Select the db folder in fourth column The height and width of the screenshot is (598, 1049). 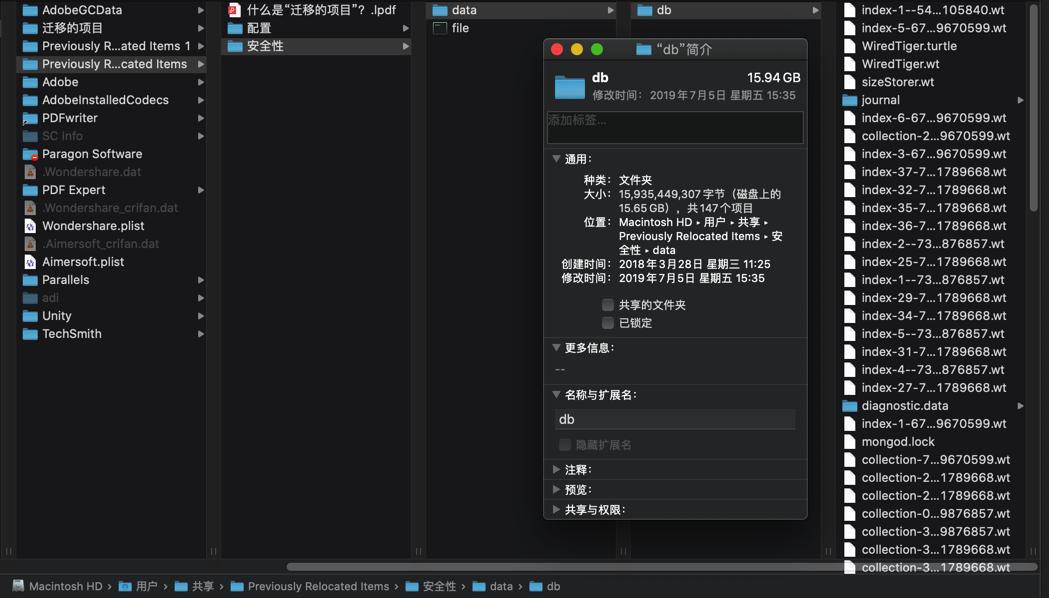click(x=726, y=10)
